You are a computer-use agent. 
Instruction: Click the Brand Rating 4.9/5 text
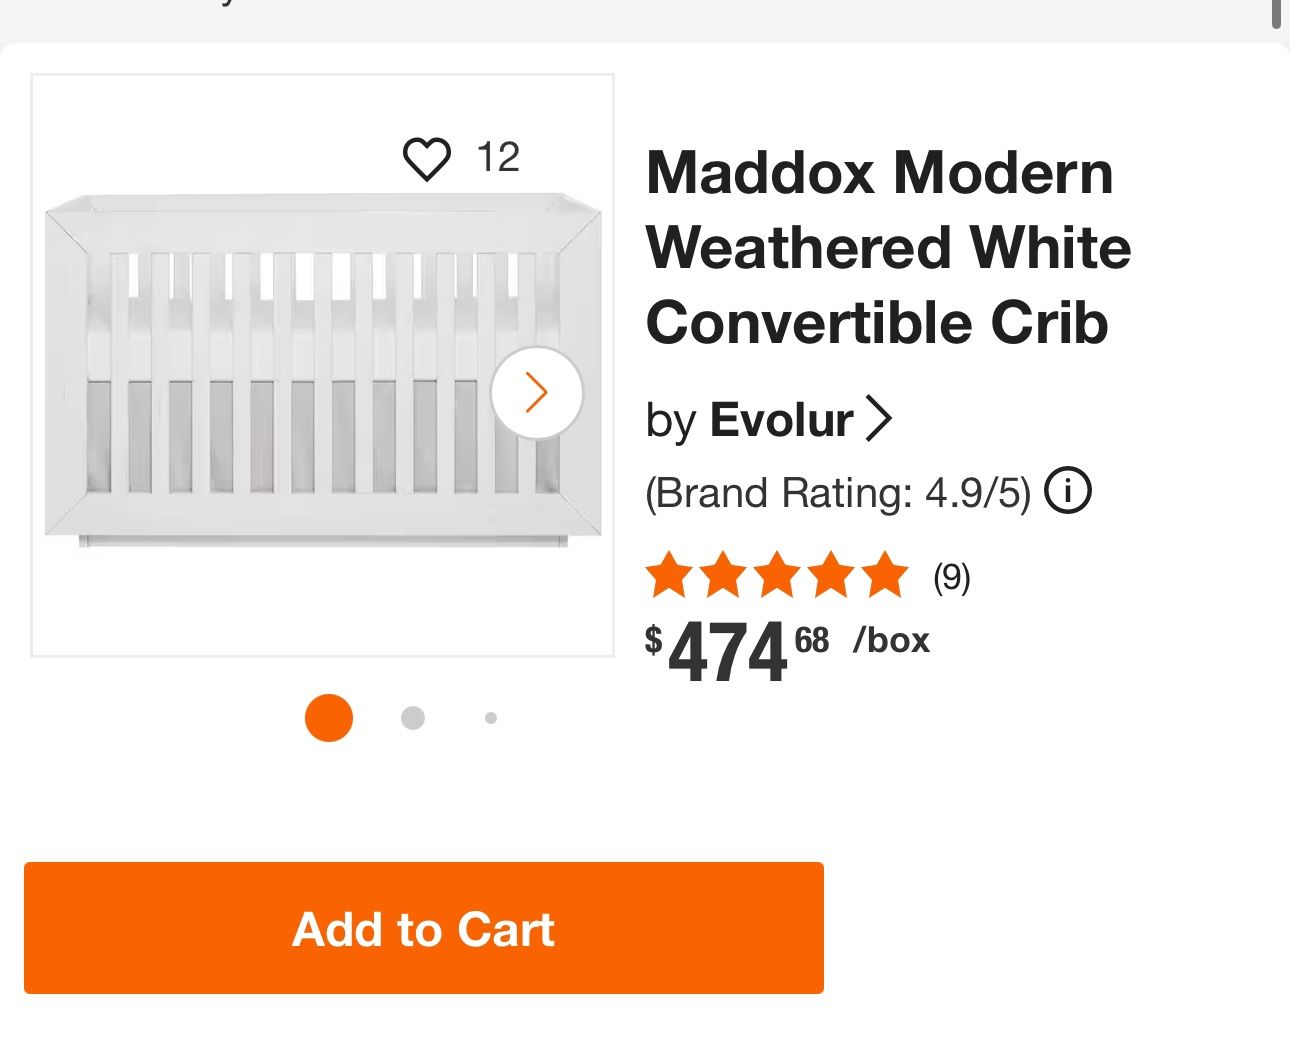point(838,491)
